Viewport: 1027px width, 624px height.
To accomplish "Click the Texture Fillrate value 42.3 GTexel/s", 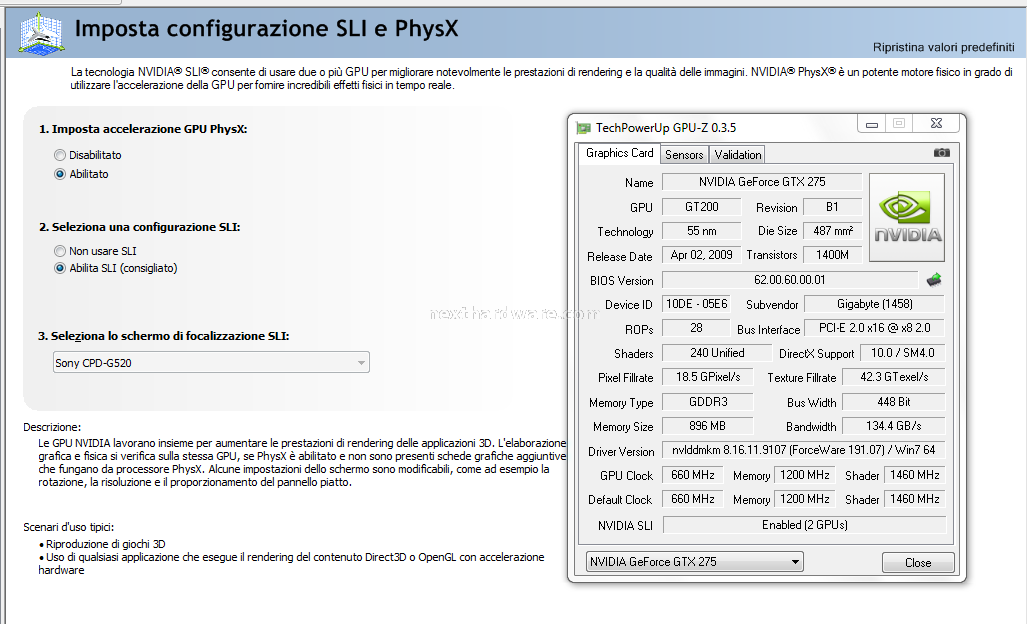I will coord(894,378).
